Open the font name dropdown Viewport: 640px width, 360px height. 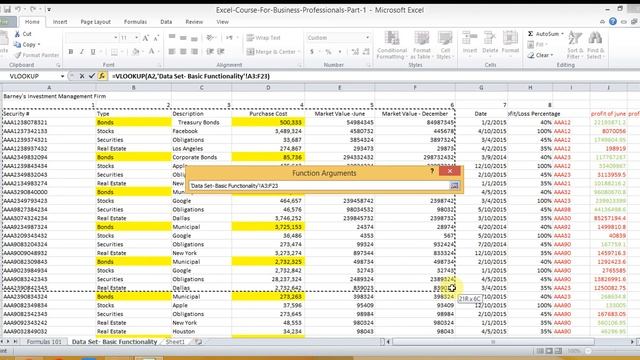point(116,38)
